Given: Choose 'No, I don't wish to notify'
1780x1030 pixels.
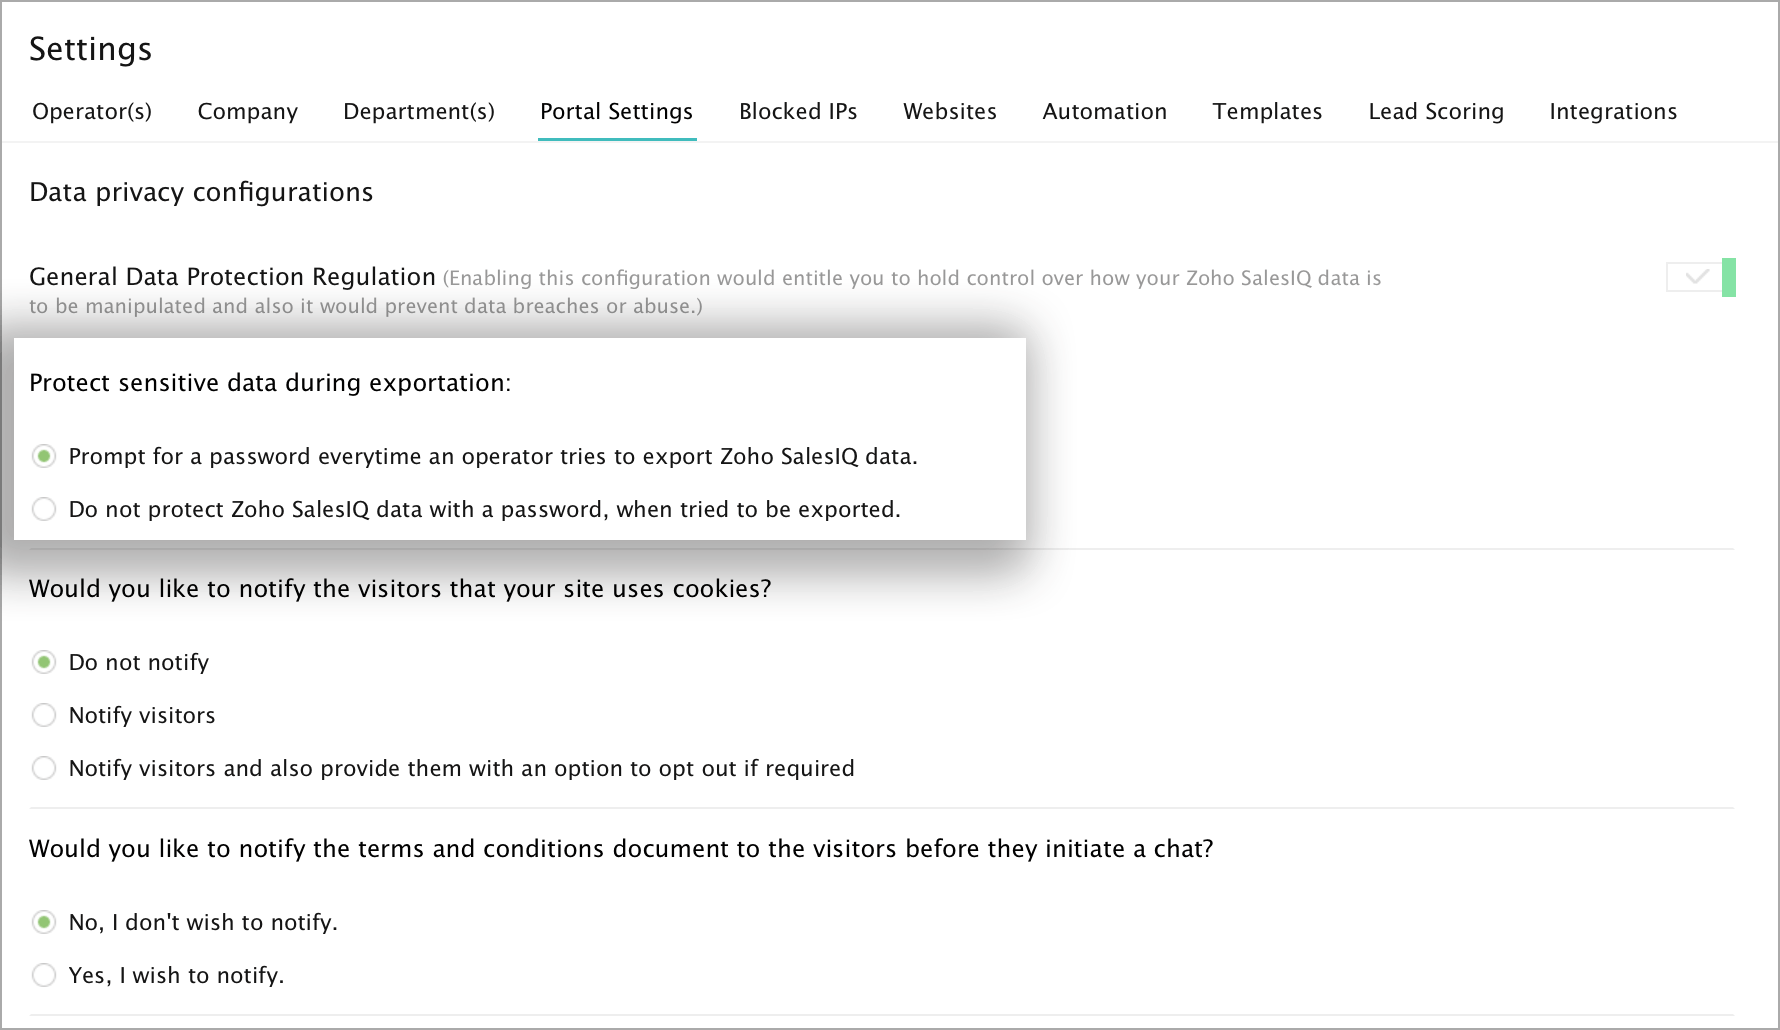Looking at the screenshot, I should [x=44, y=922].
